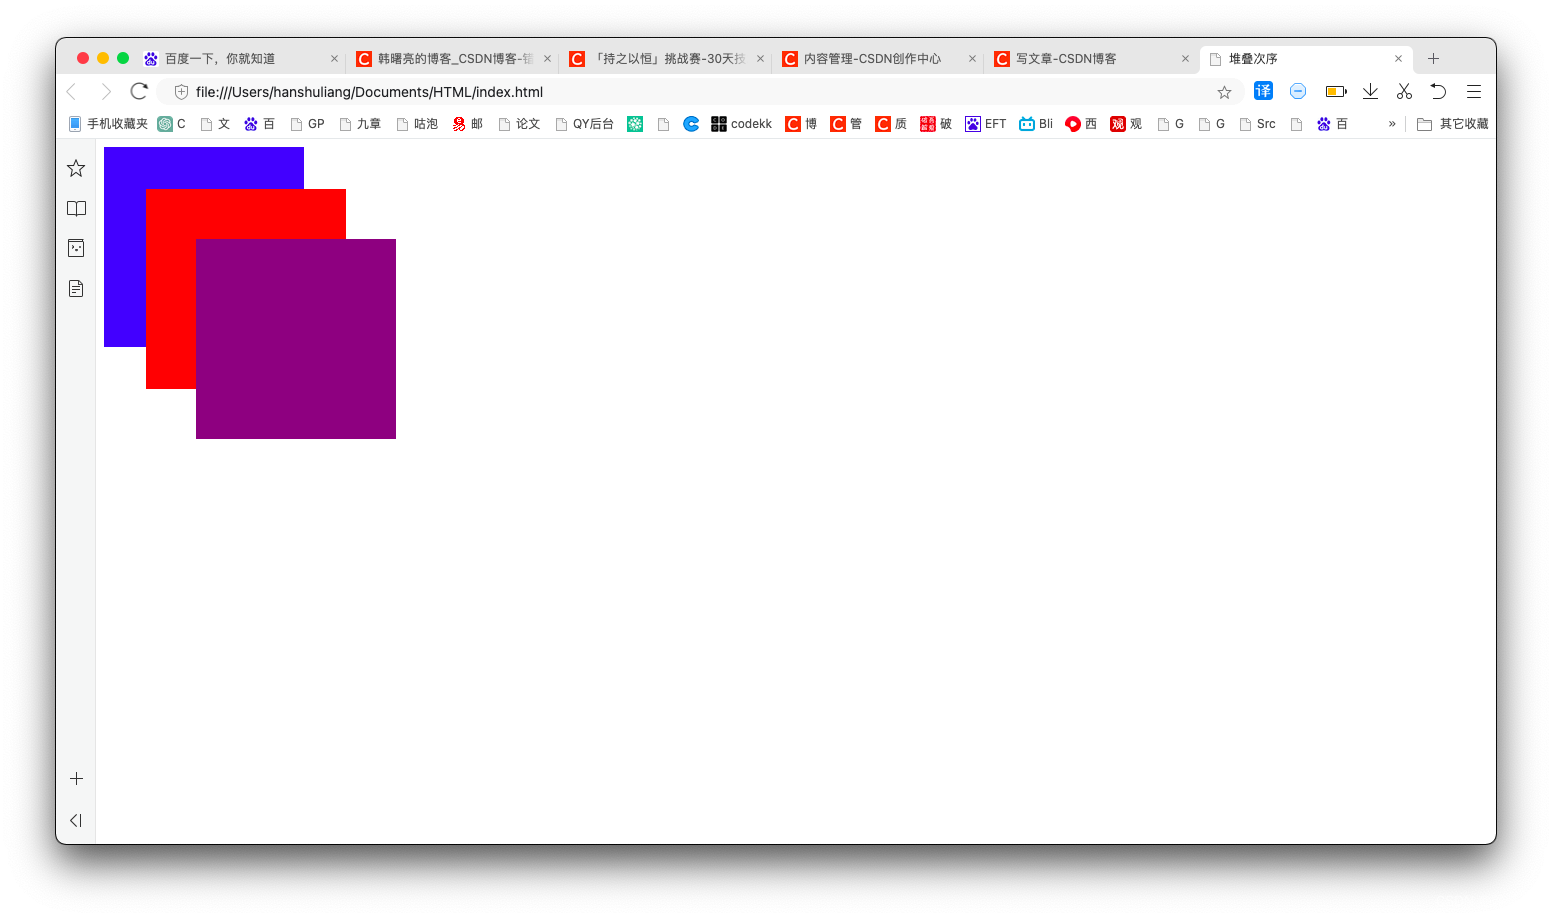1552x918 pixels.
Task: Open the GP bookmark
Action: 307,124
